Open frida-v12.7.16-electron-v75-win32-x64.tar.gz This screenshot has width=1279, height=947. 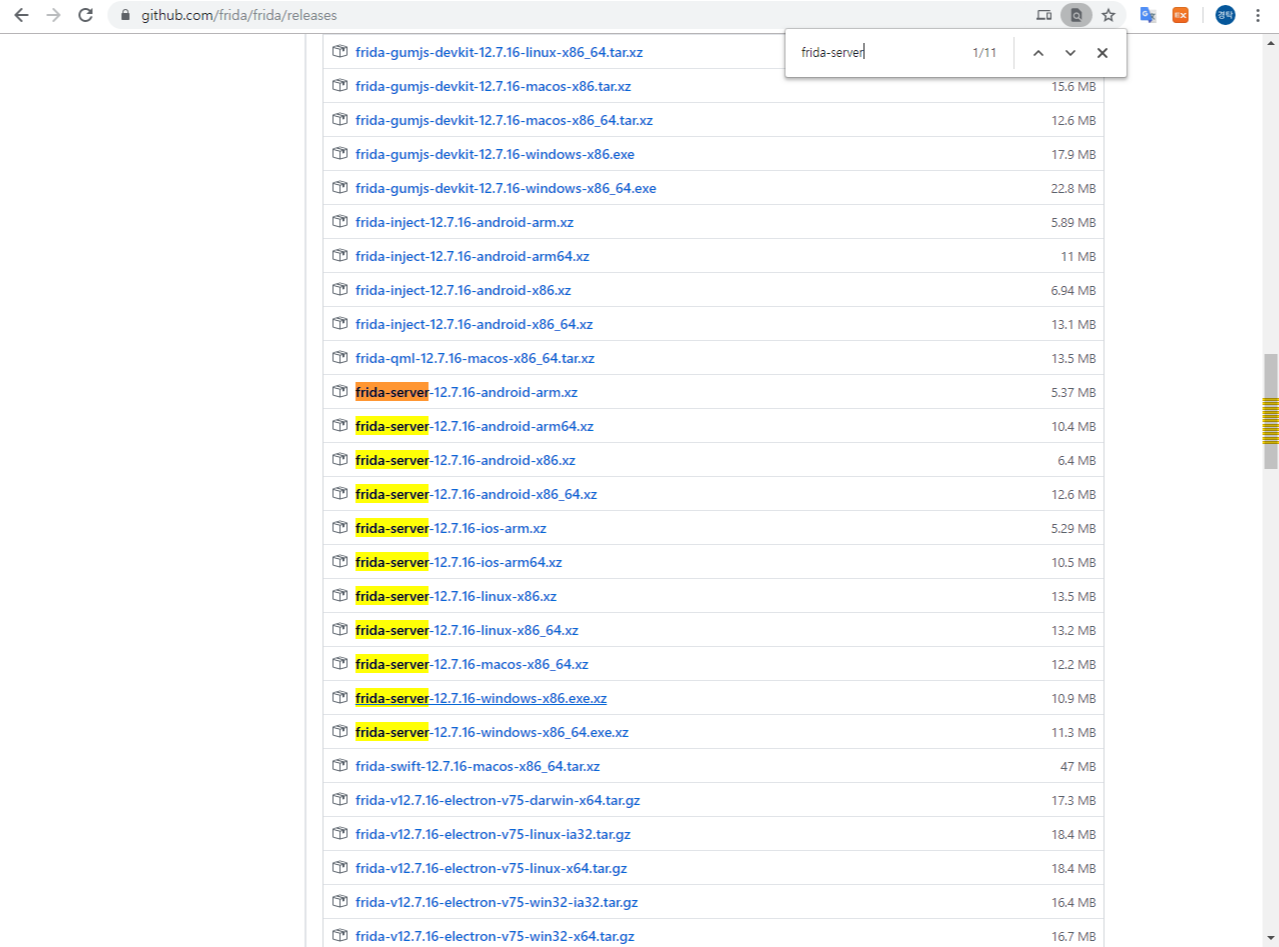coord(495,936)
